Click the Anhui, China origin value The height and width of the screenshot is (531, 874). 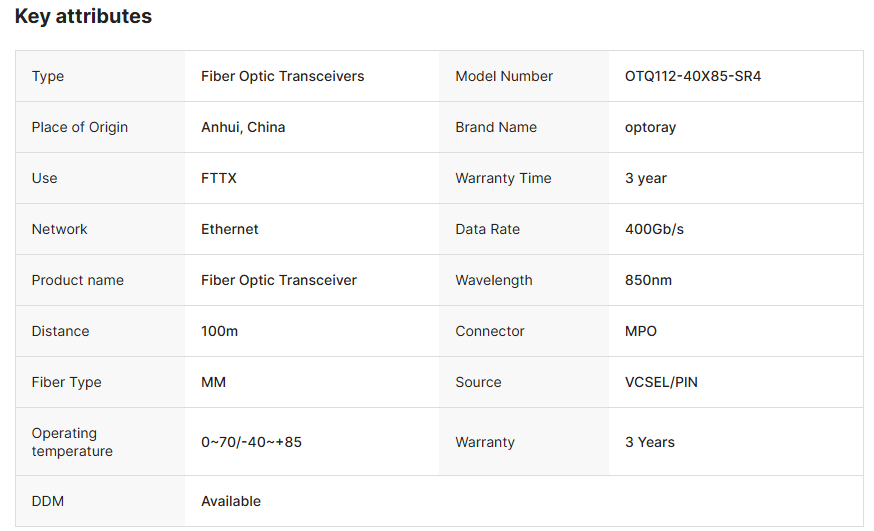(x=243, y=127)
